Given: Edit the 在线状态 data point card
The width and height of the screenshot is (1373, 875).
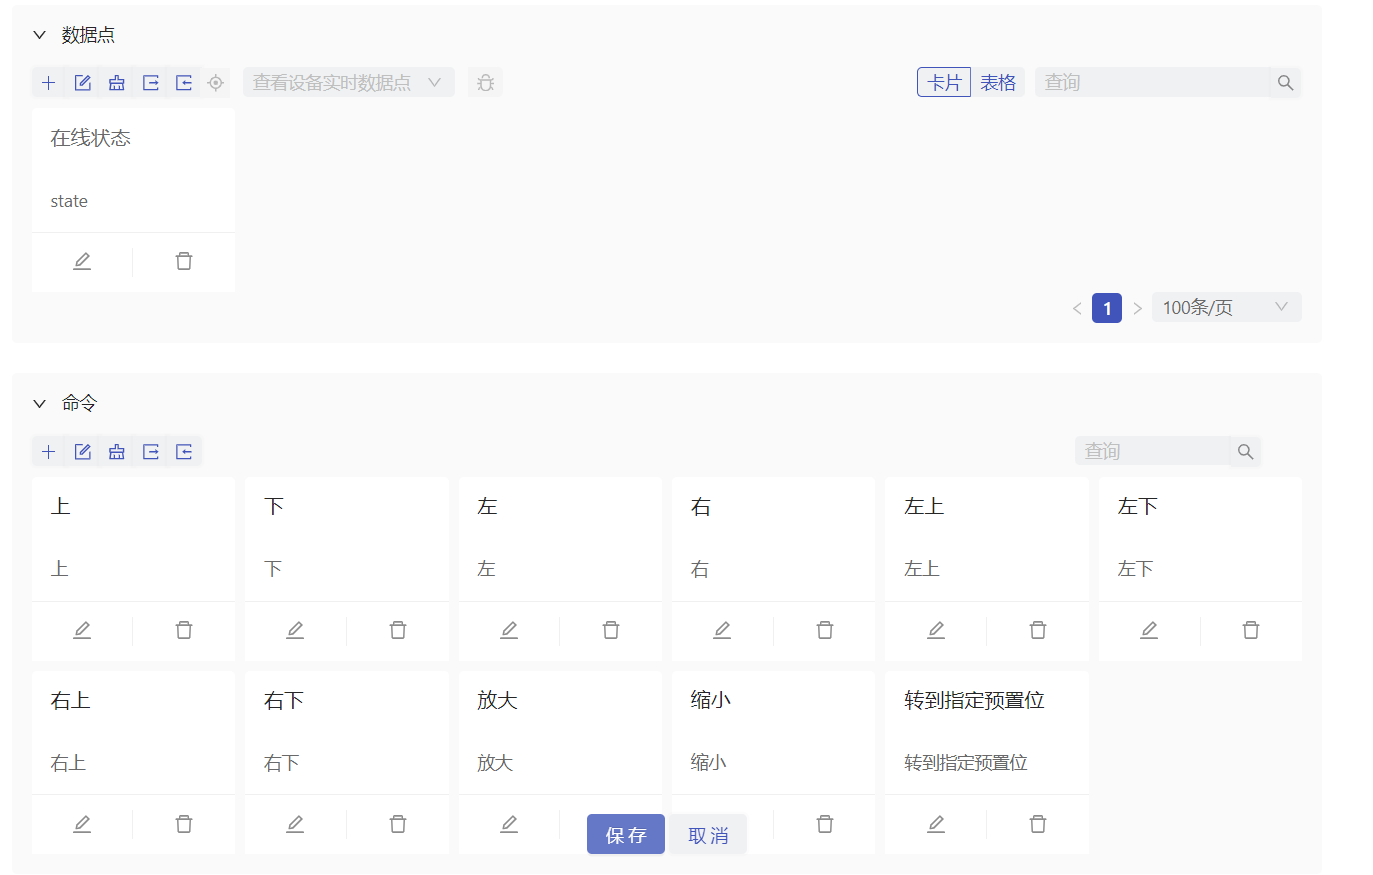Looking at the screenshot, I should click(x=82, y=262).
